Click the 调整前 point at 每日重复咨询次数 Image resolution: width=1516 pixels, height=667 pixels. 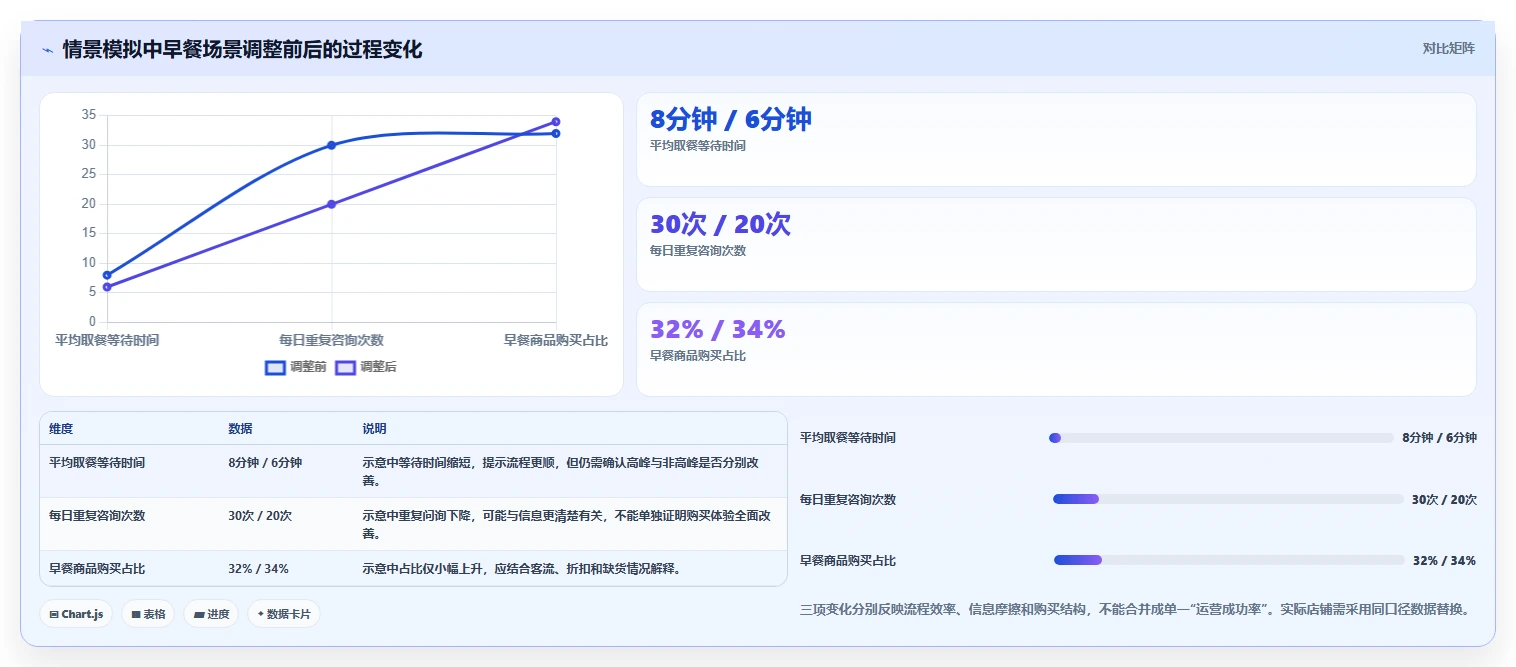pyautogui.click(x=331, y=145)
